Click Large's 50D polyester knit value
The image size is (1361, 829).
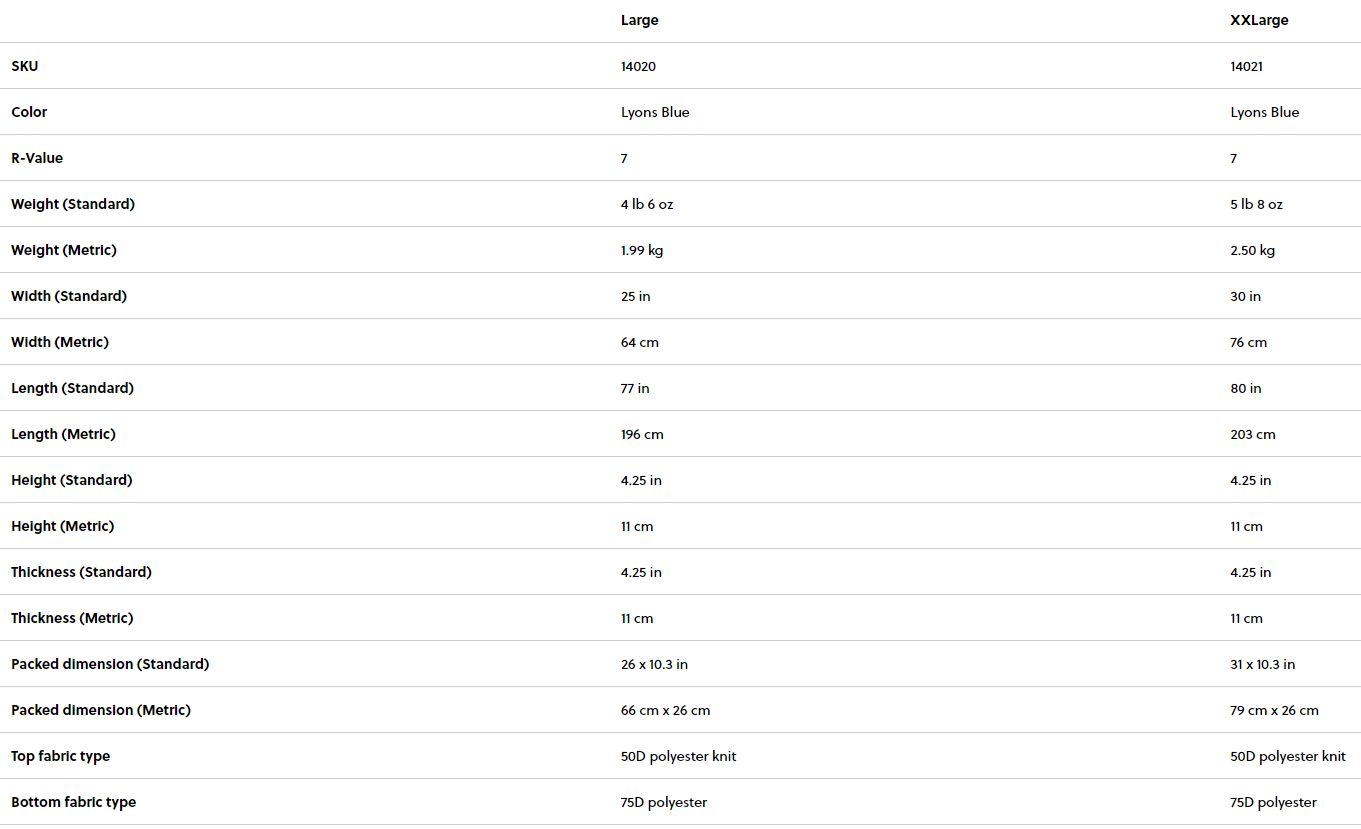678,756
